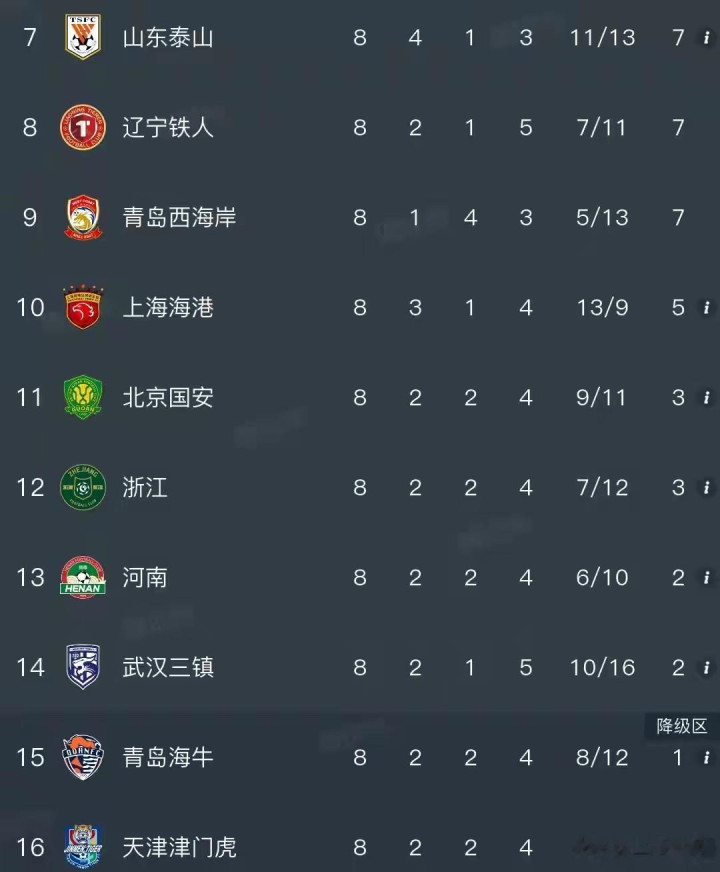Click info icon in 青岛海牛 row

(x=707, y=757)
